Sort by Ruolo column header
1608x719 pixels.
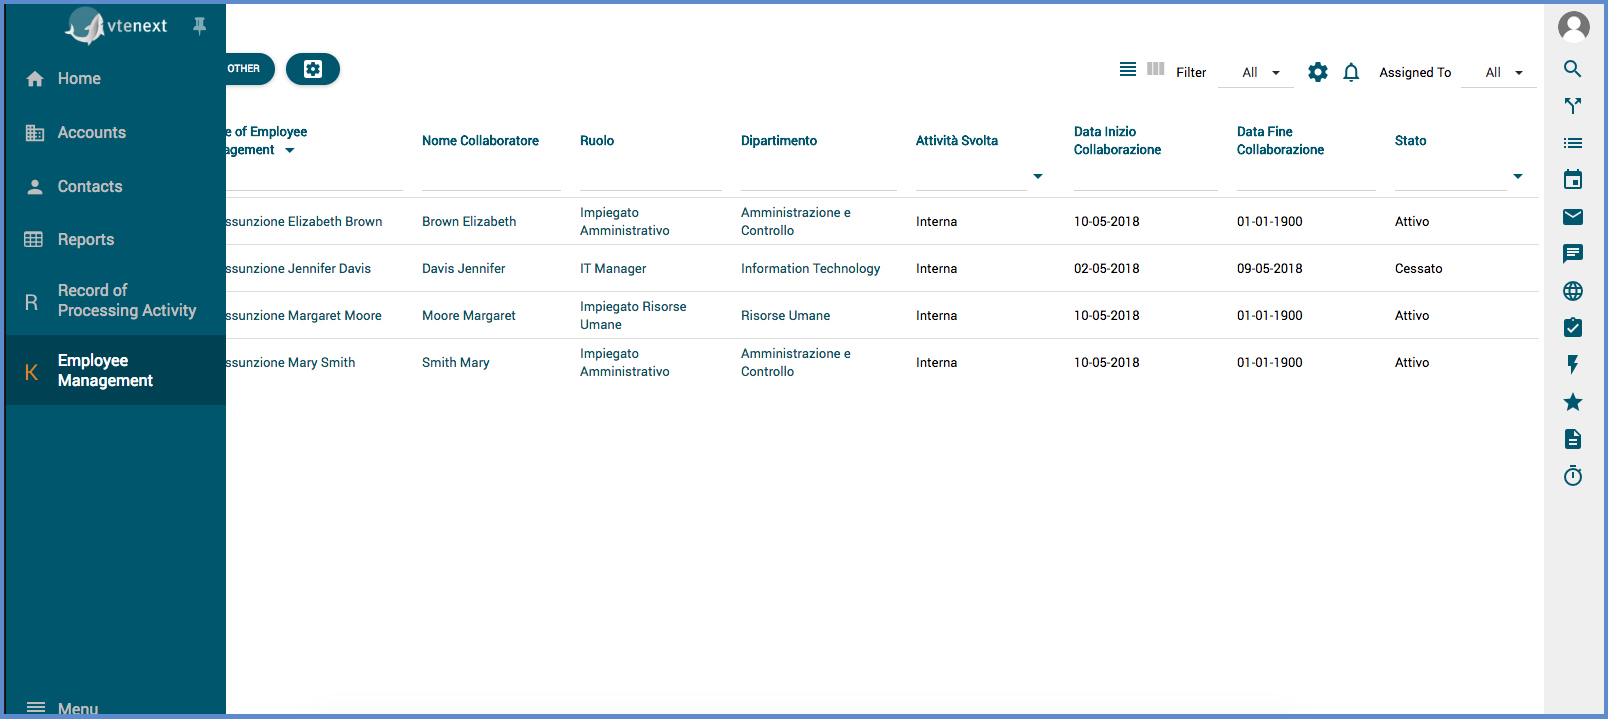[597, 141]
